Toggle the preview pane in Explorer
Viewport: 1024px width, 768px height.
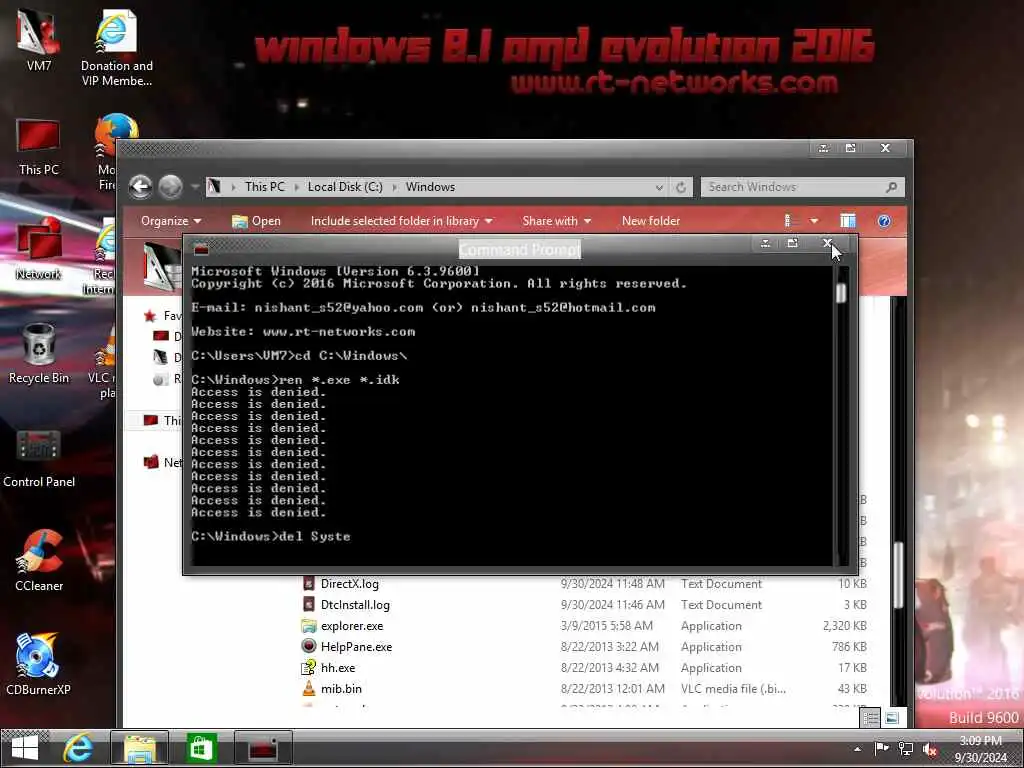[x=848, y=221]
